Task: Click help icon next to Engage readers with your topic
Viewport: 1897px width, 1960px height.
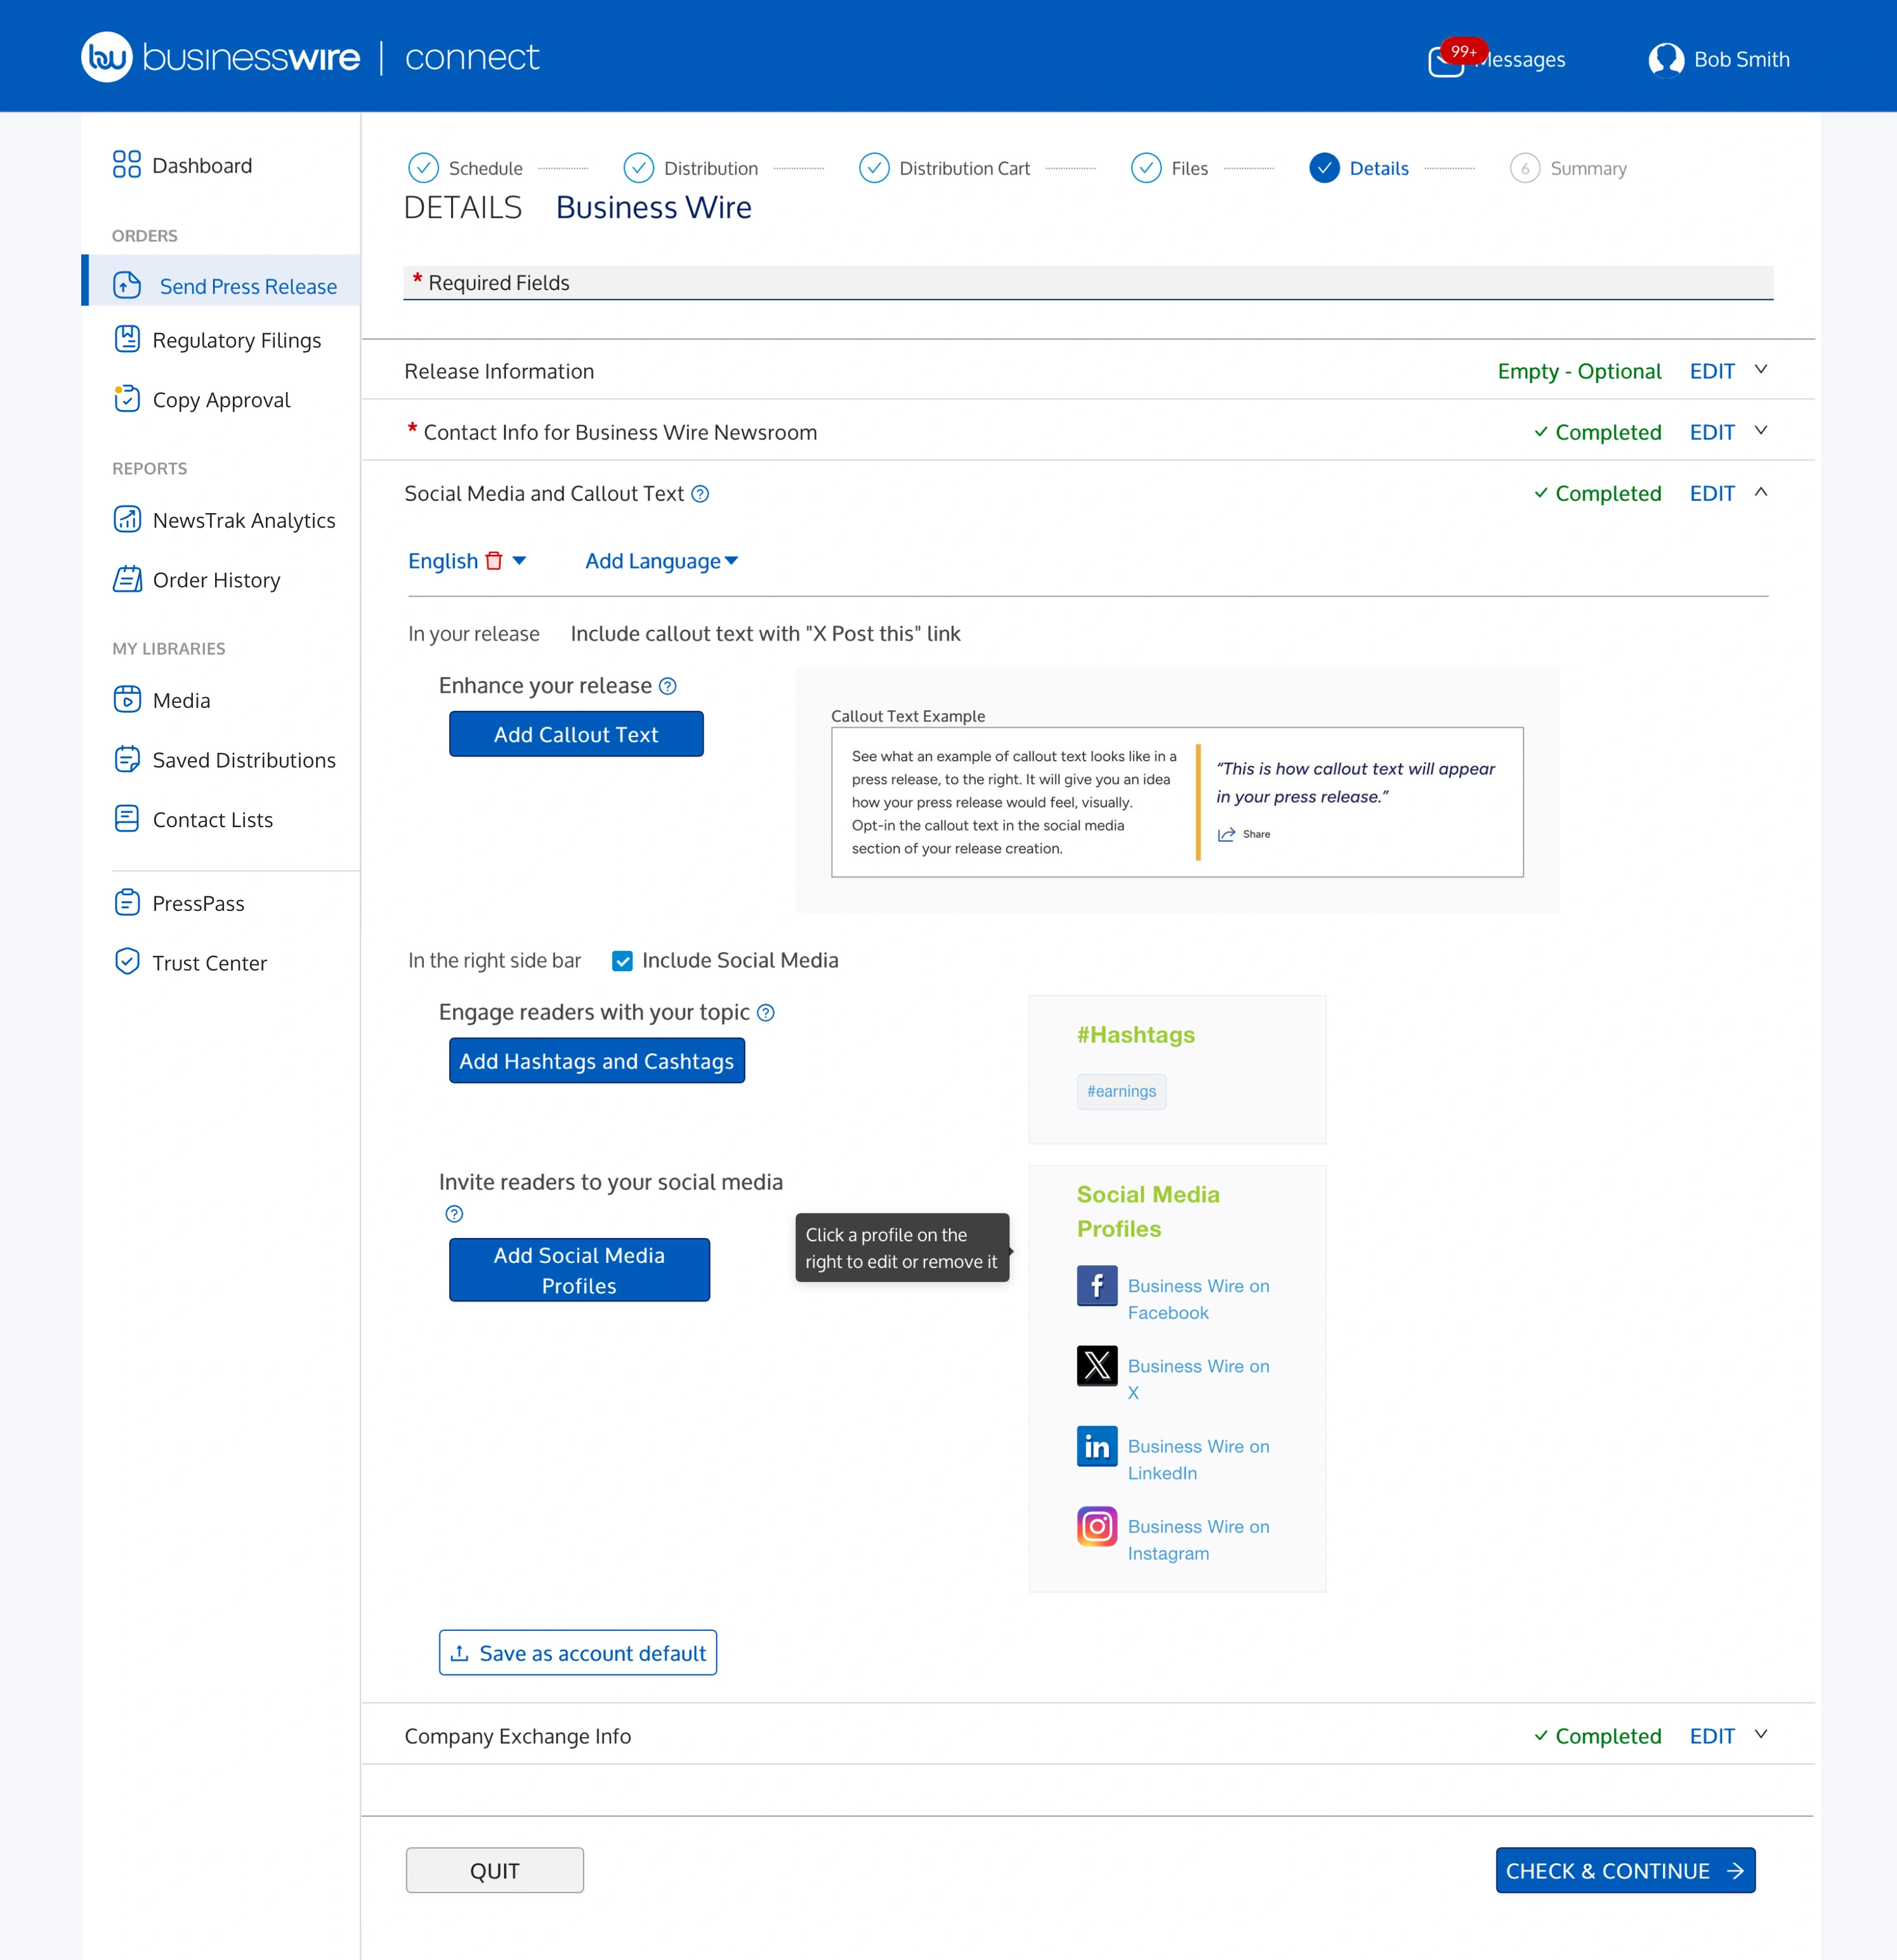Action: [766, 1013]
